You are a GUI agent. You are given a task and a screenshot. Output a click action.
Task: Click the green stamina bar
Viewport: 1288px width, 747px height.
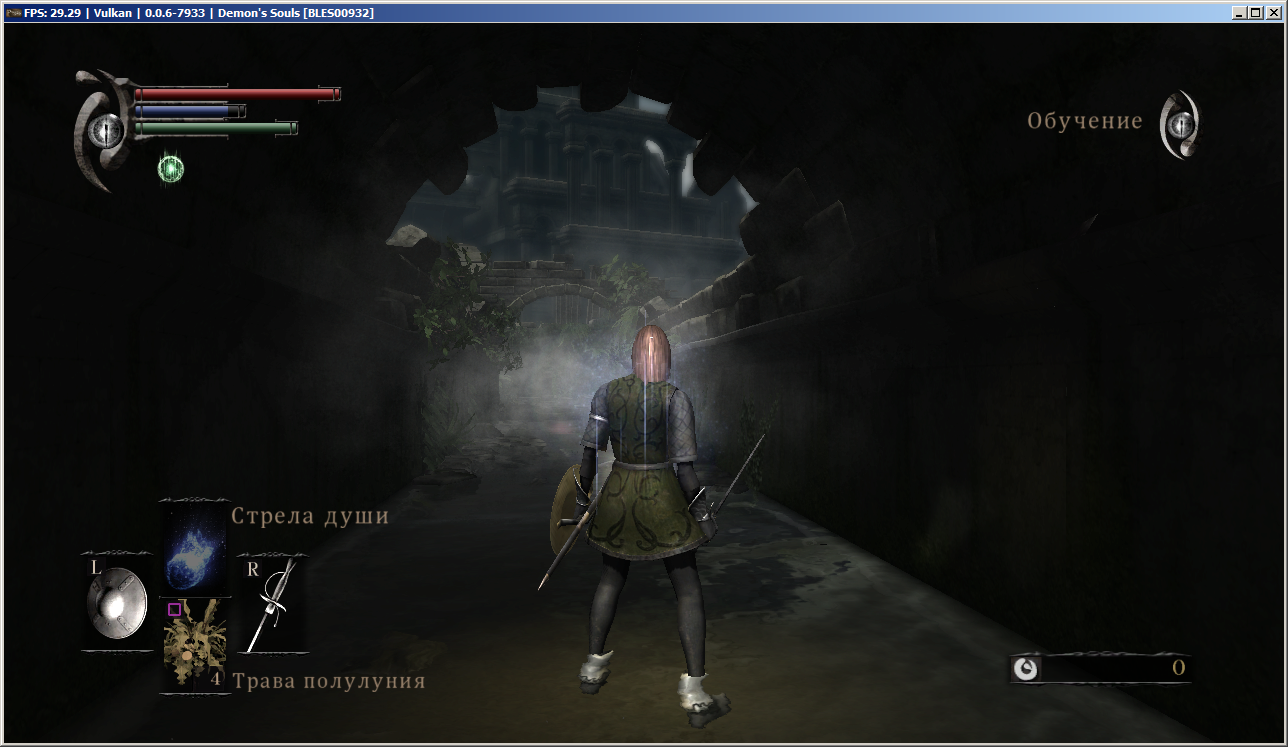pyautogui.click(x=216, y=128)
